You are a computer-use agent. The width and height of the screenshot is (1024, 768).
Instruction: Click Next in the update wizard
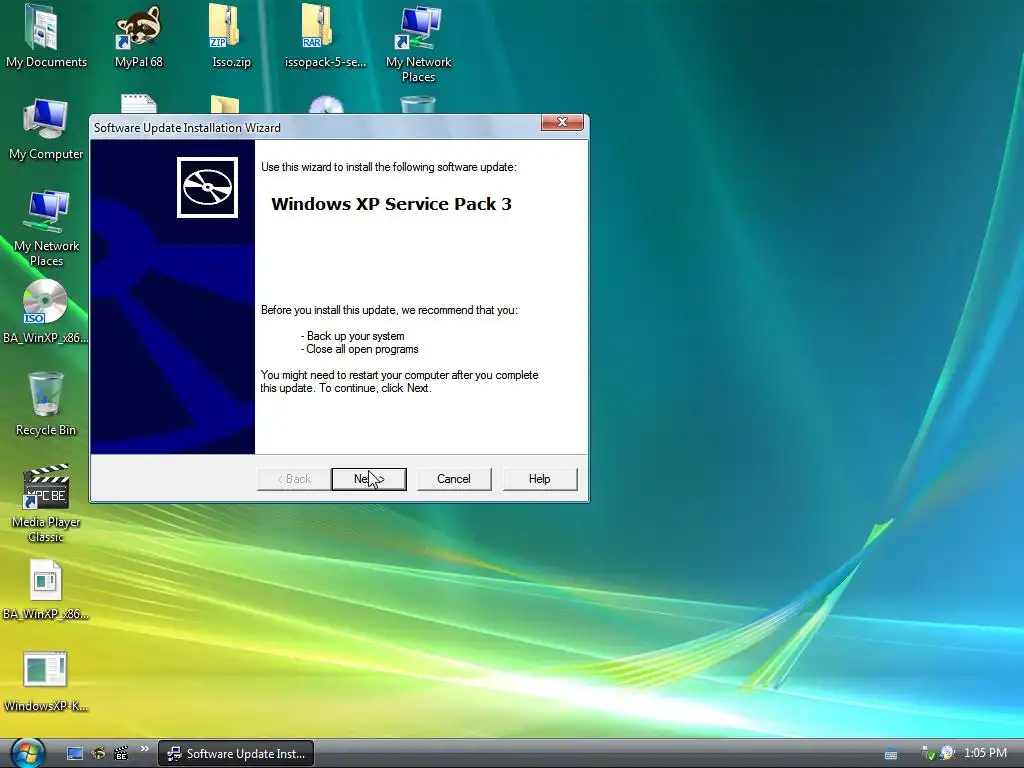[369, 479]
